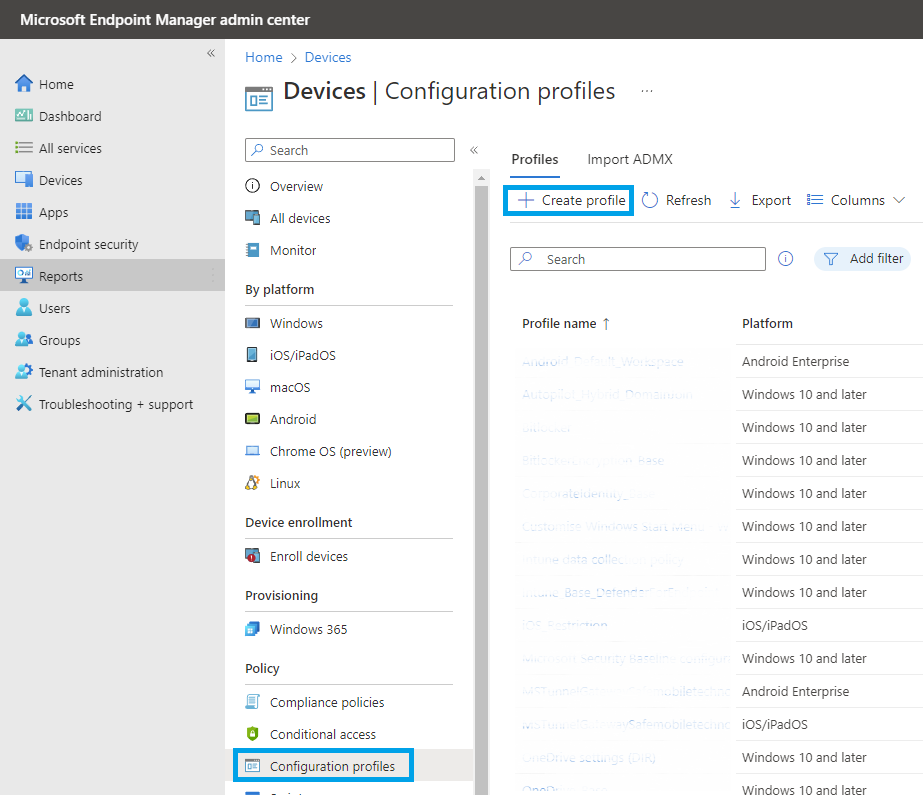Click the Add filter button

[x=862, y=258]
